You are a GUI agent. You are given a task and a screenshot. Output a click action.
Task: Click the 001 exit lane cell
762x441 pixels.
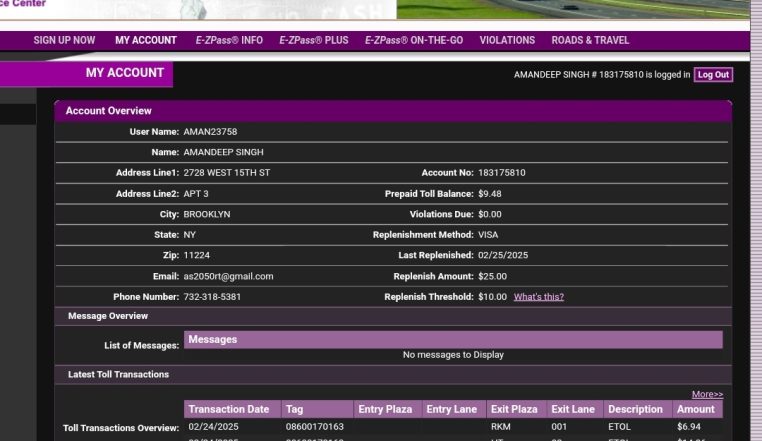click(x=559, y=426)
